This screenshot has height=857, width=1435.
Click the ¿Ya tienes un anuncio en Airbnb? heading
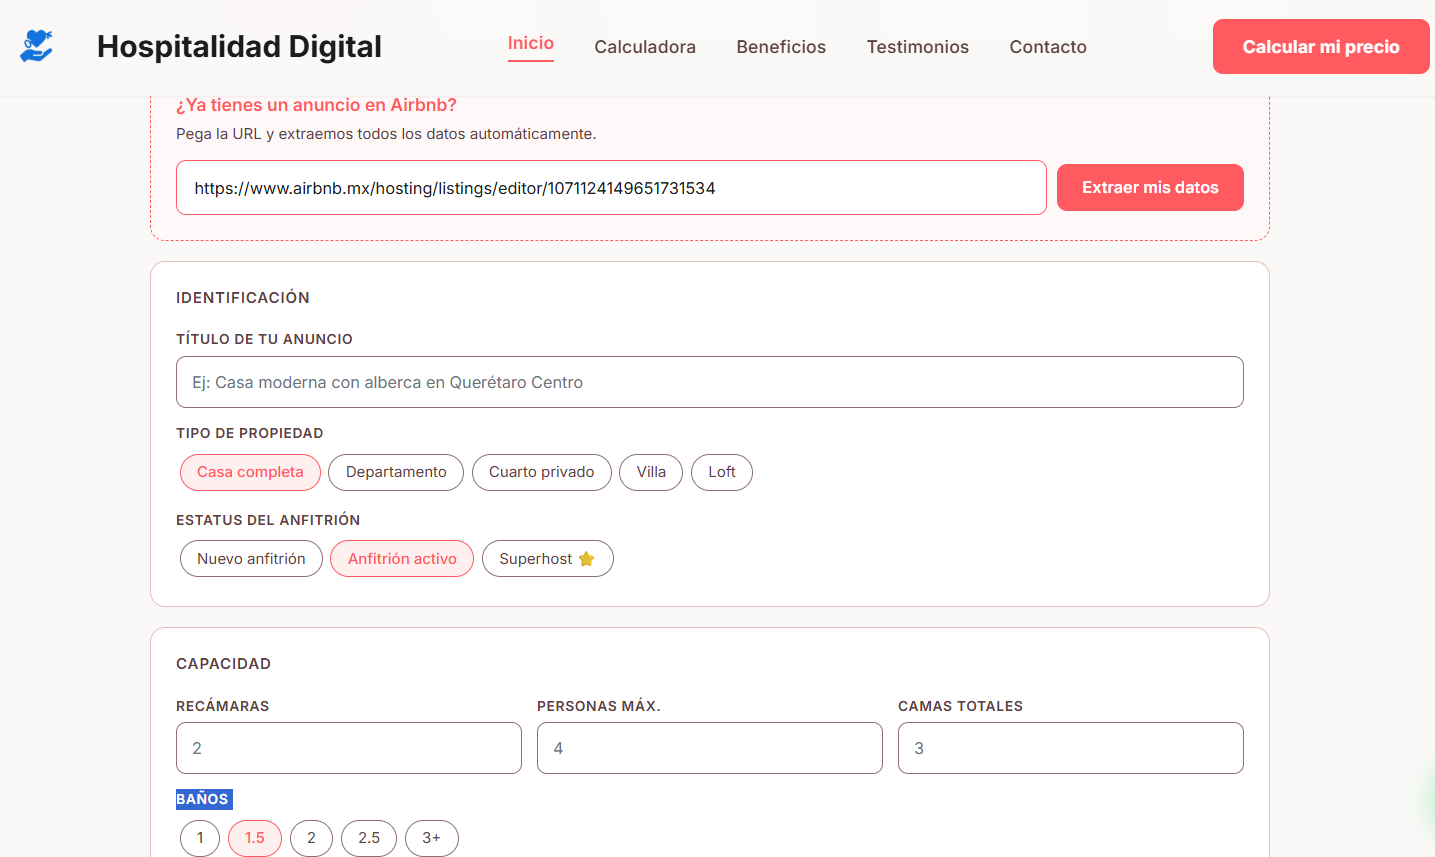(x=316, y=105)
